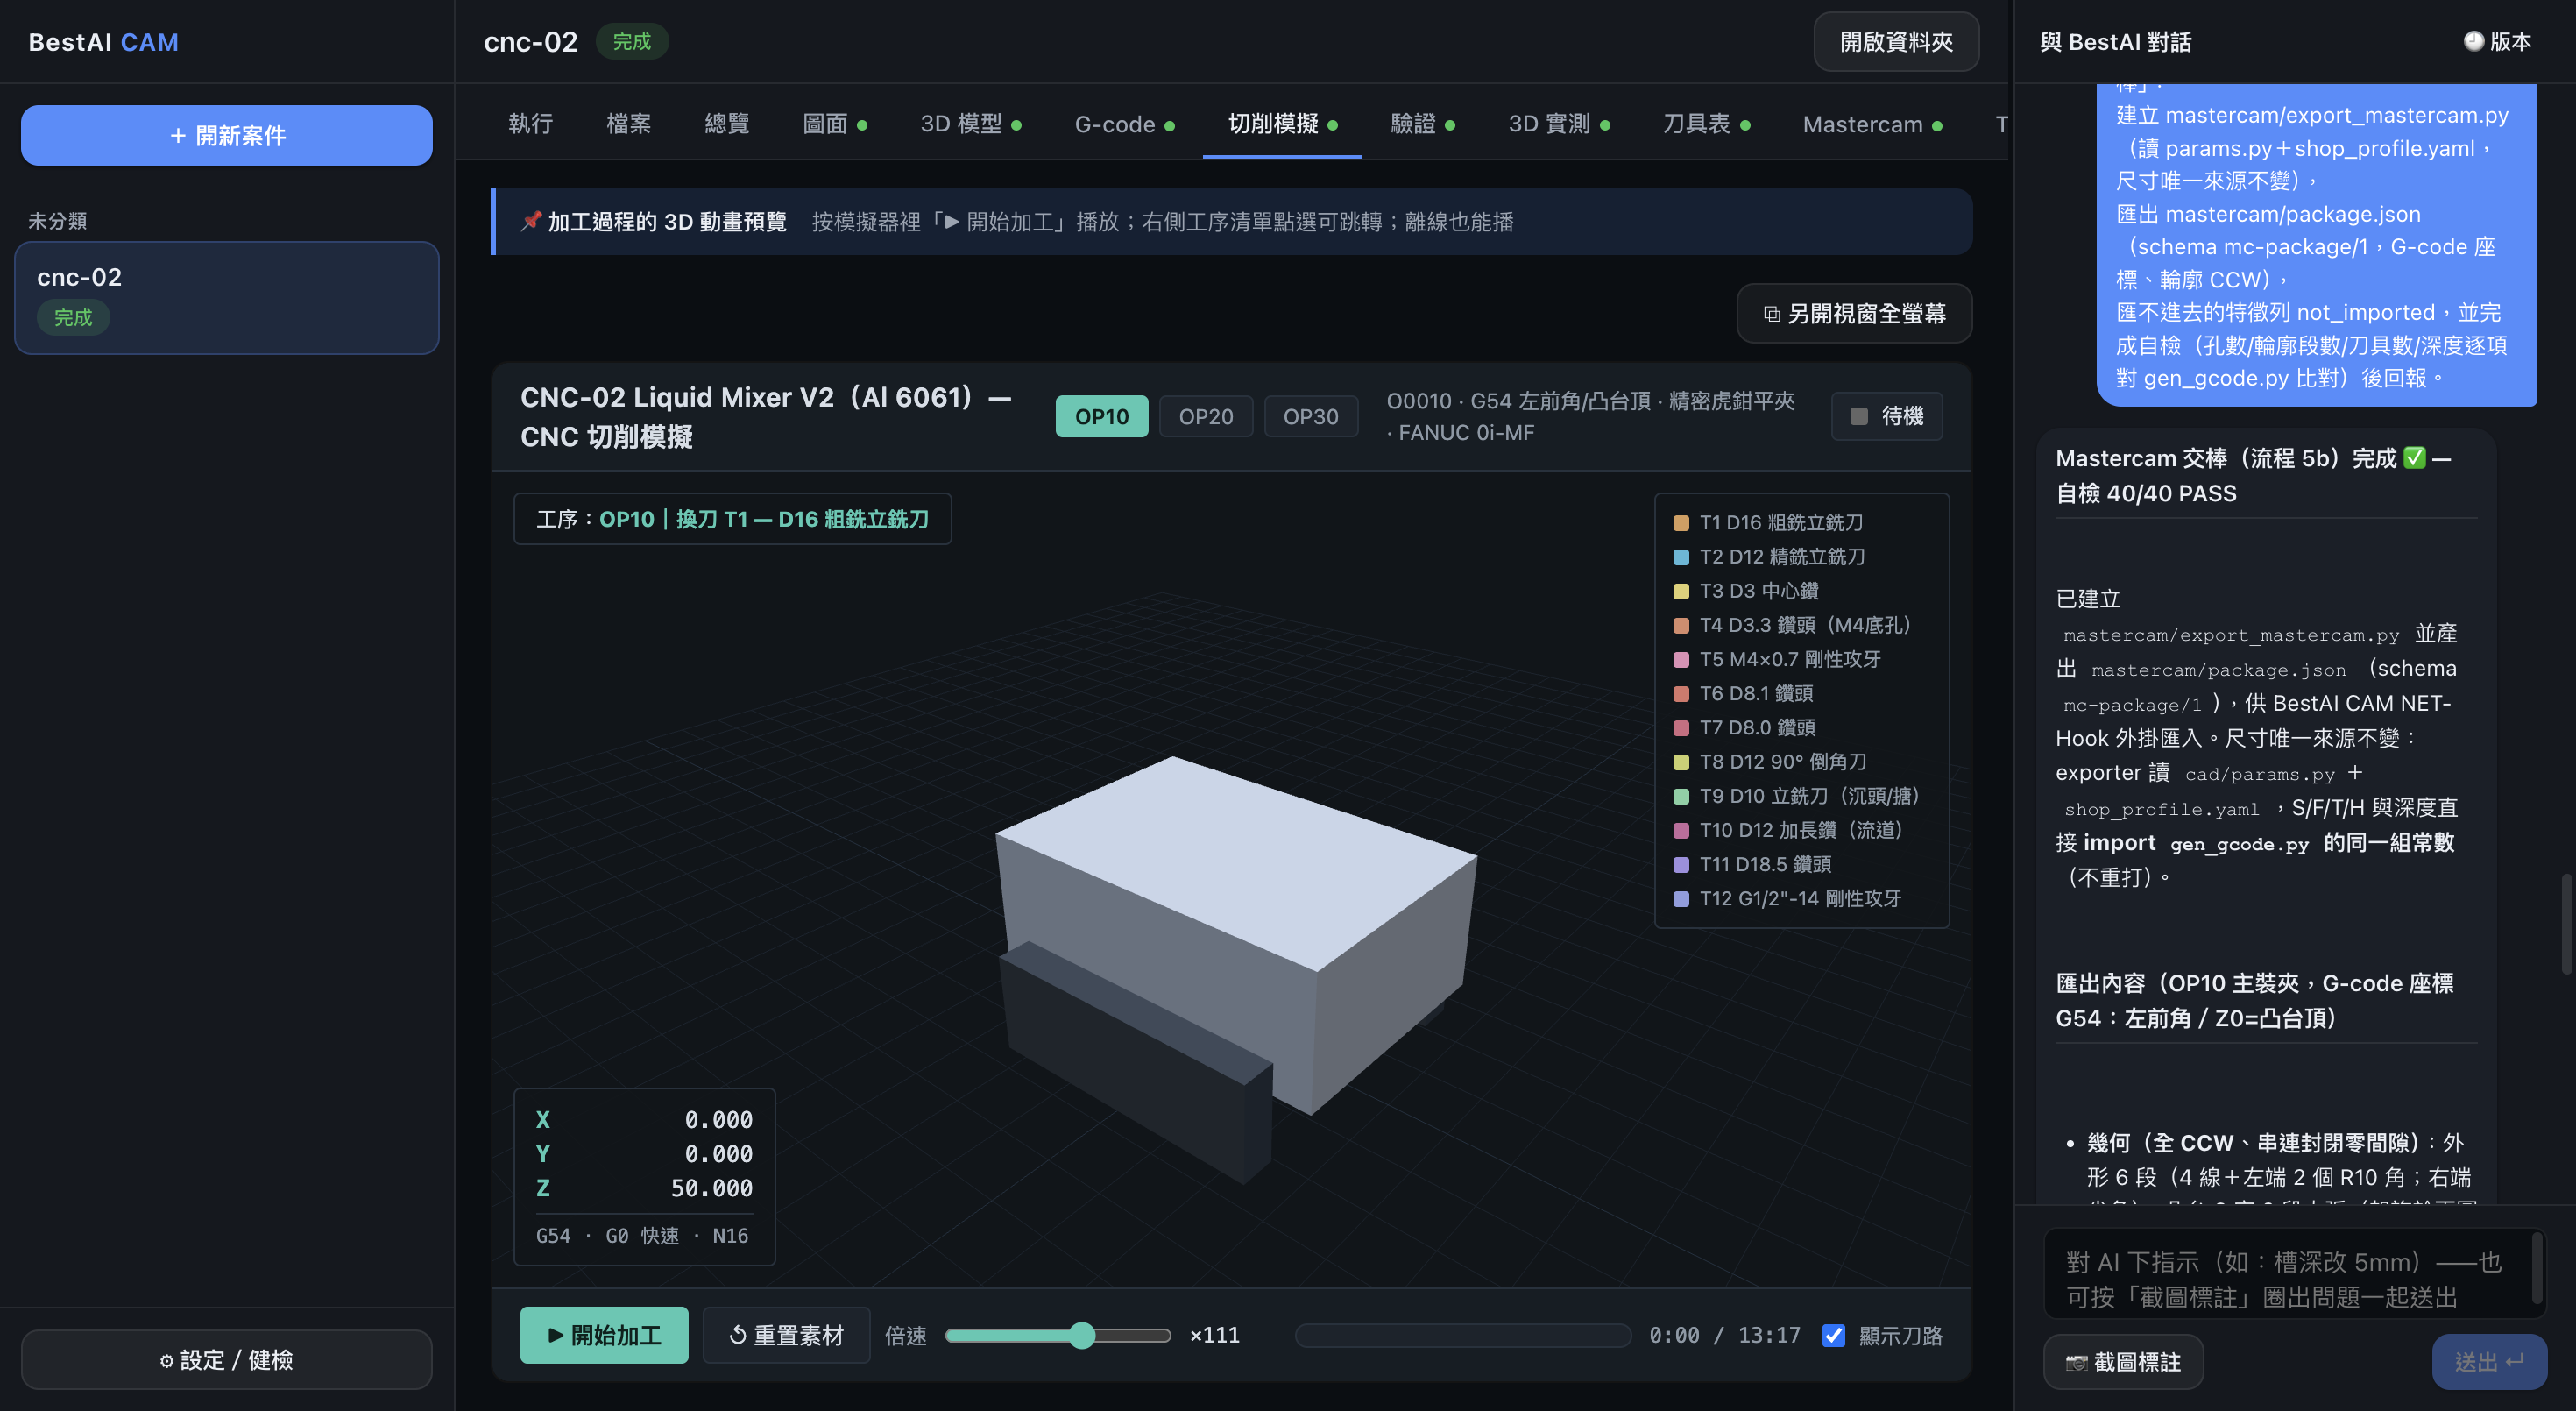
Task: Click the 工序 OP10 operation label
Action: coord(732,519)
